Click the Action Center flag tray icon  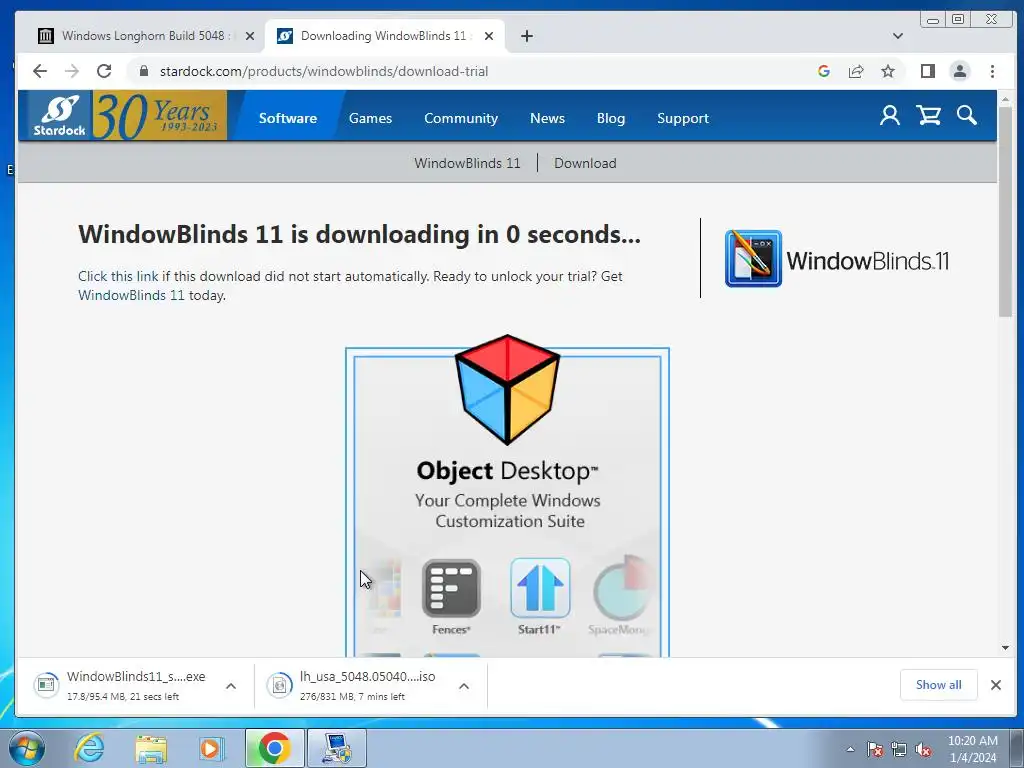pyautogui.click(x=875, y=749)
